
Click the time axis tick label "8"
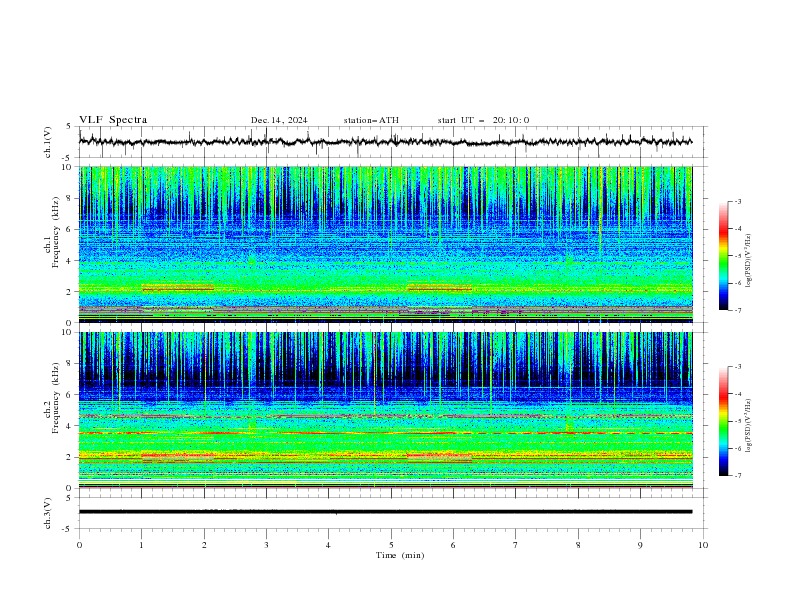578,545
